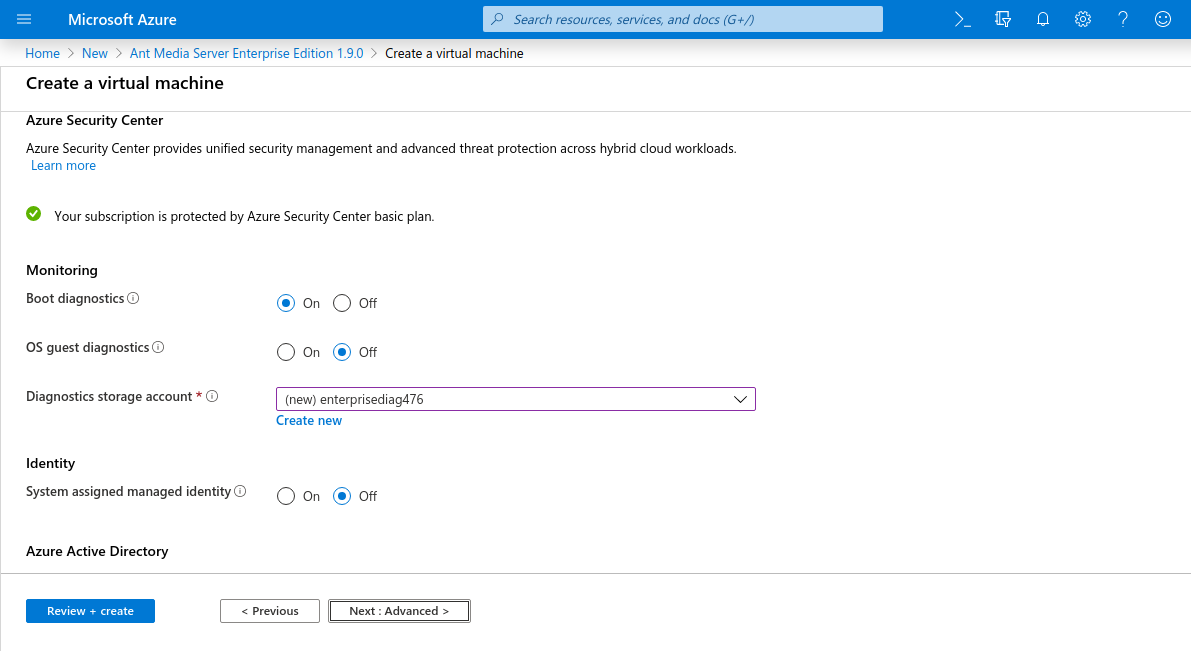
Task: Set Boot diagnostics to On
Action: click(286, 303)
